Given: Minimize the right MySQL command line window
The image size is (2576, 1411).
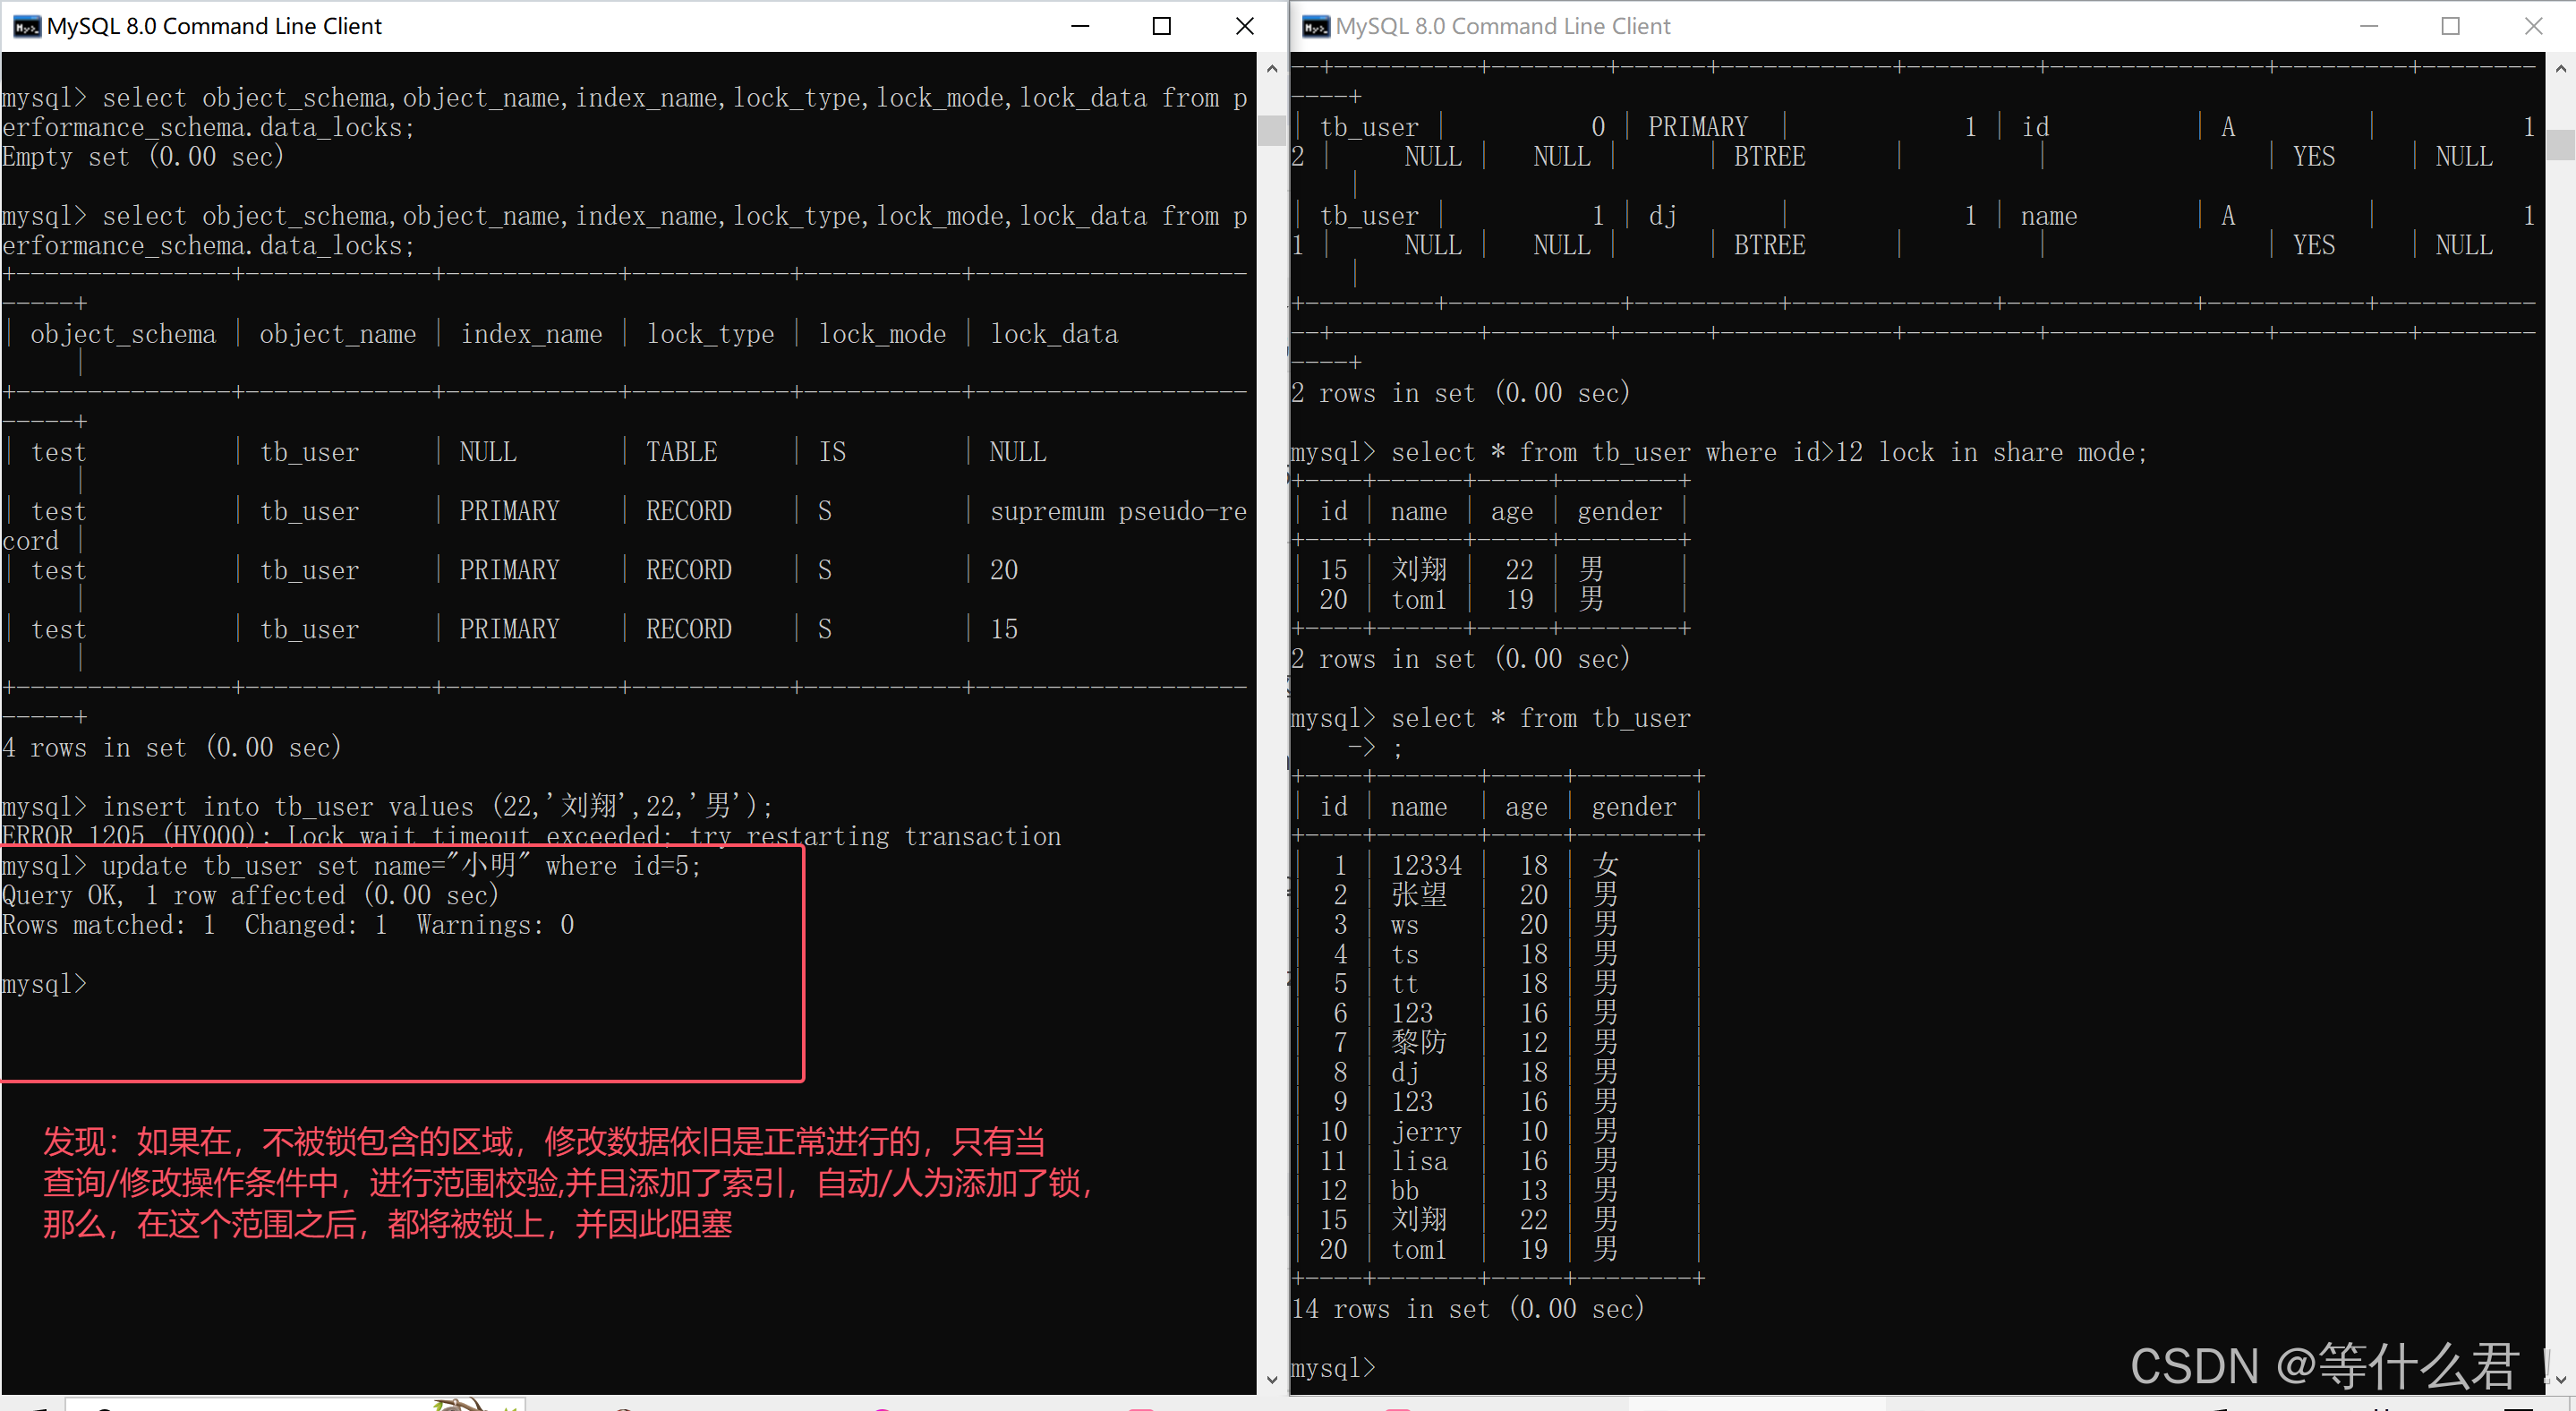Looking at the screenshot, I should [2369, 26].
